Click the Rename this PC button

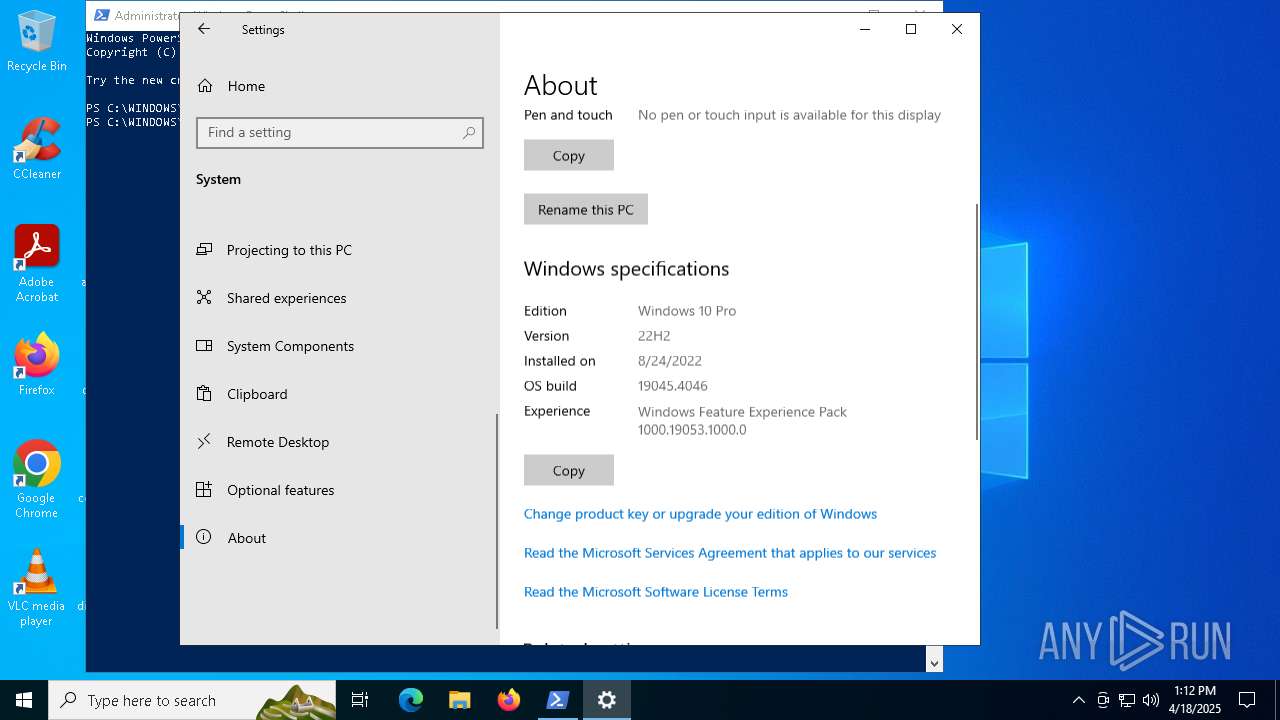[x=586, y=209]
